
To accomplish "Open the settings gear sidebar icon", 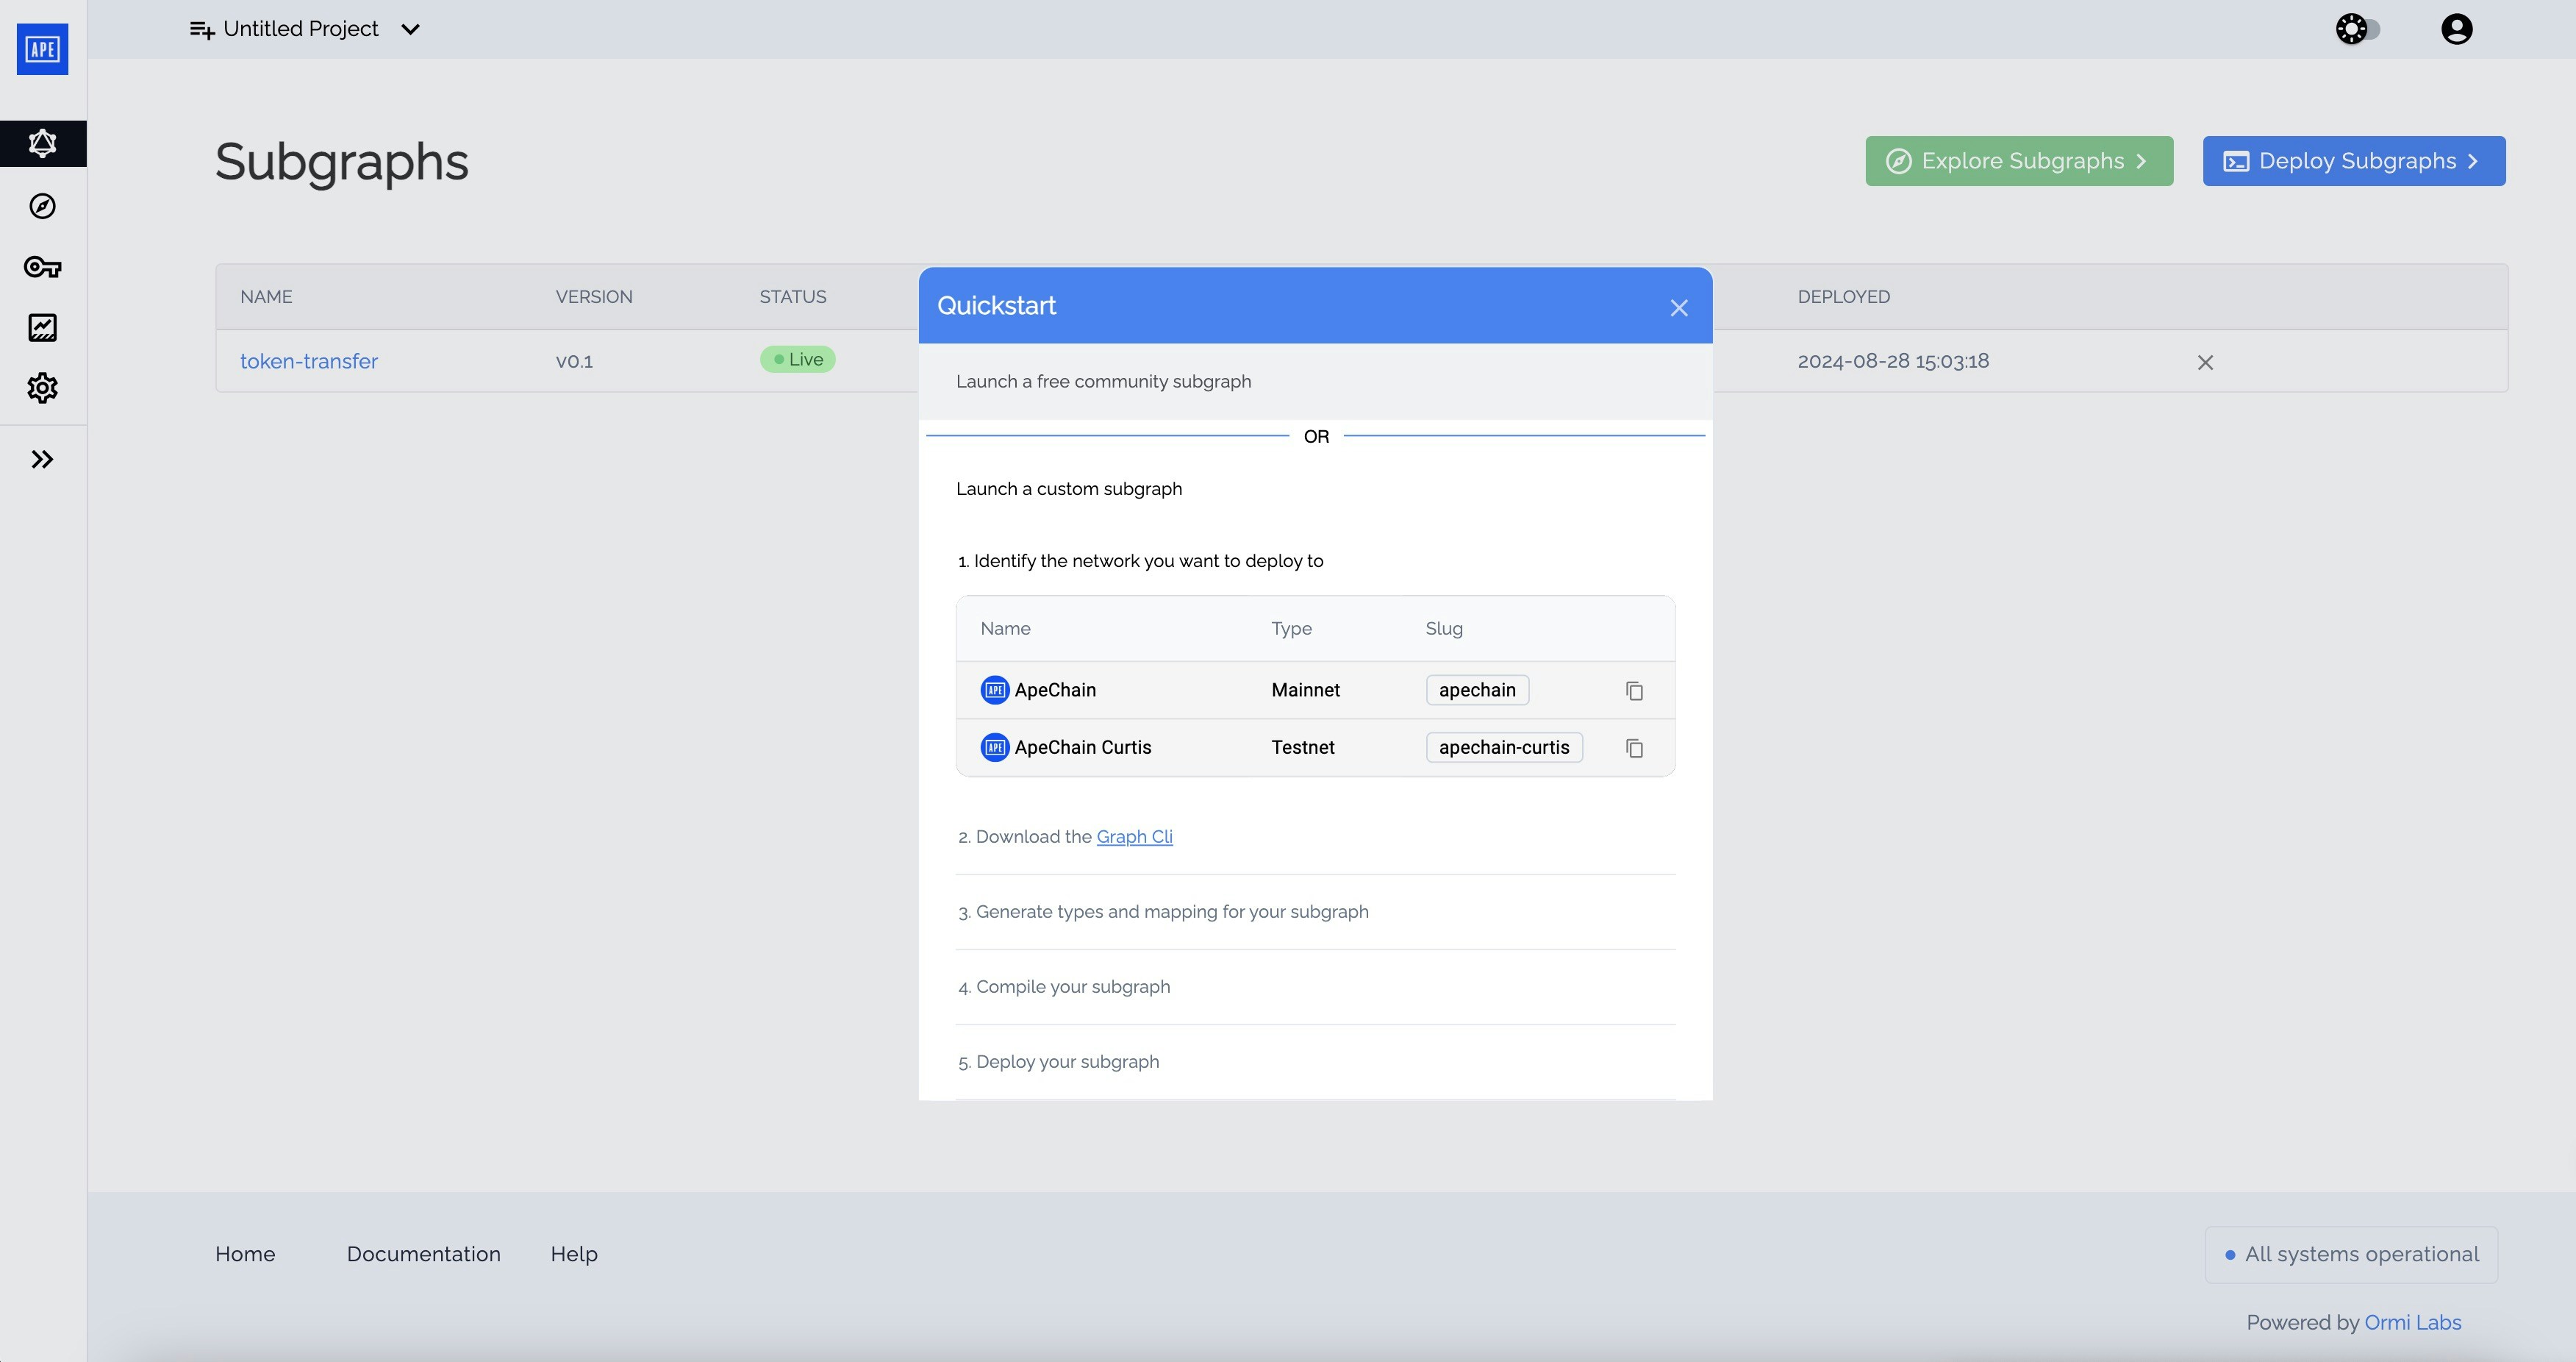I will click(x=43, y=388).
